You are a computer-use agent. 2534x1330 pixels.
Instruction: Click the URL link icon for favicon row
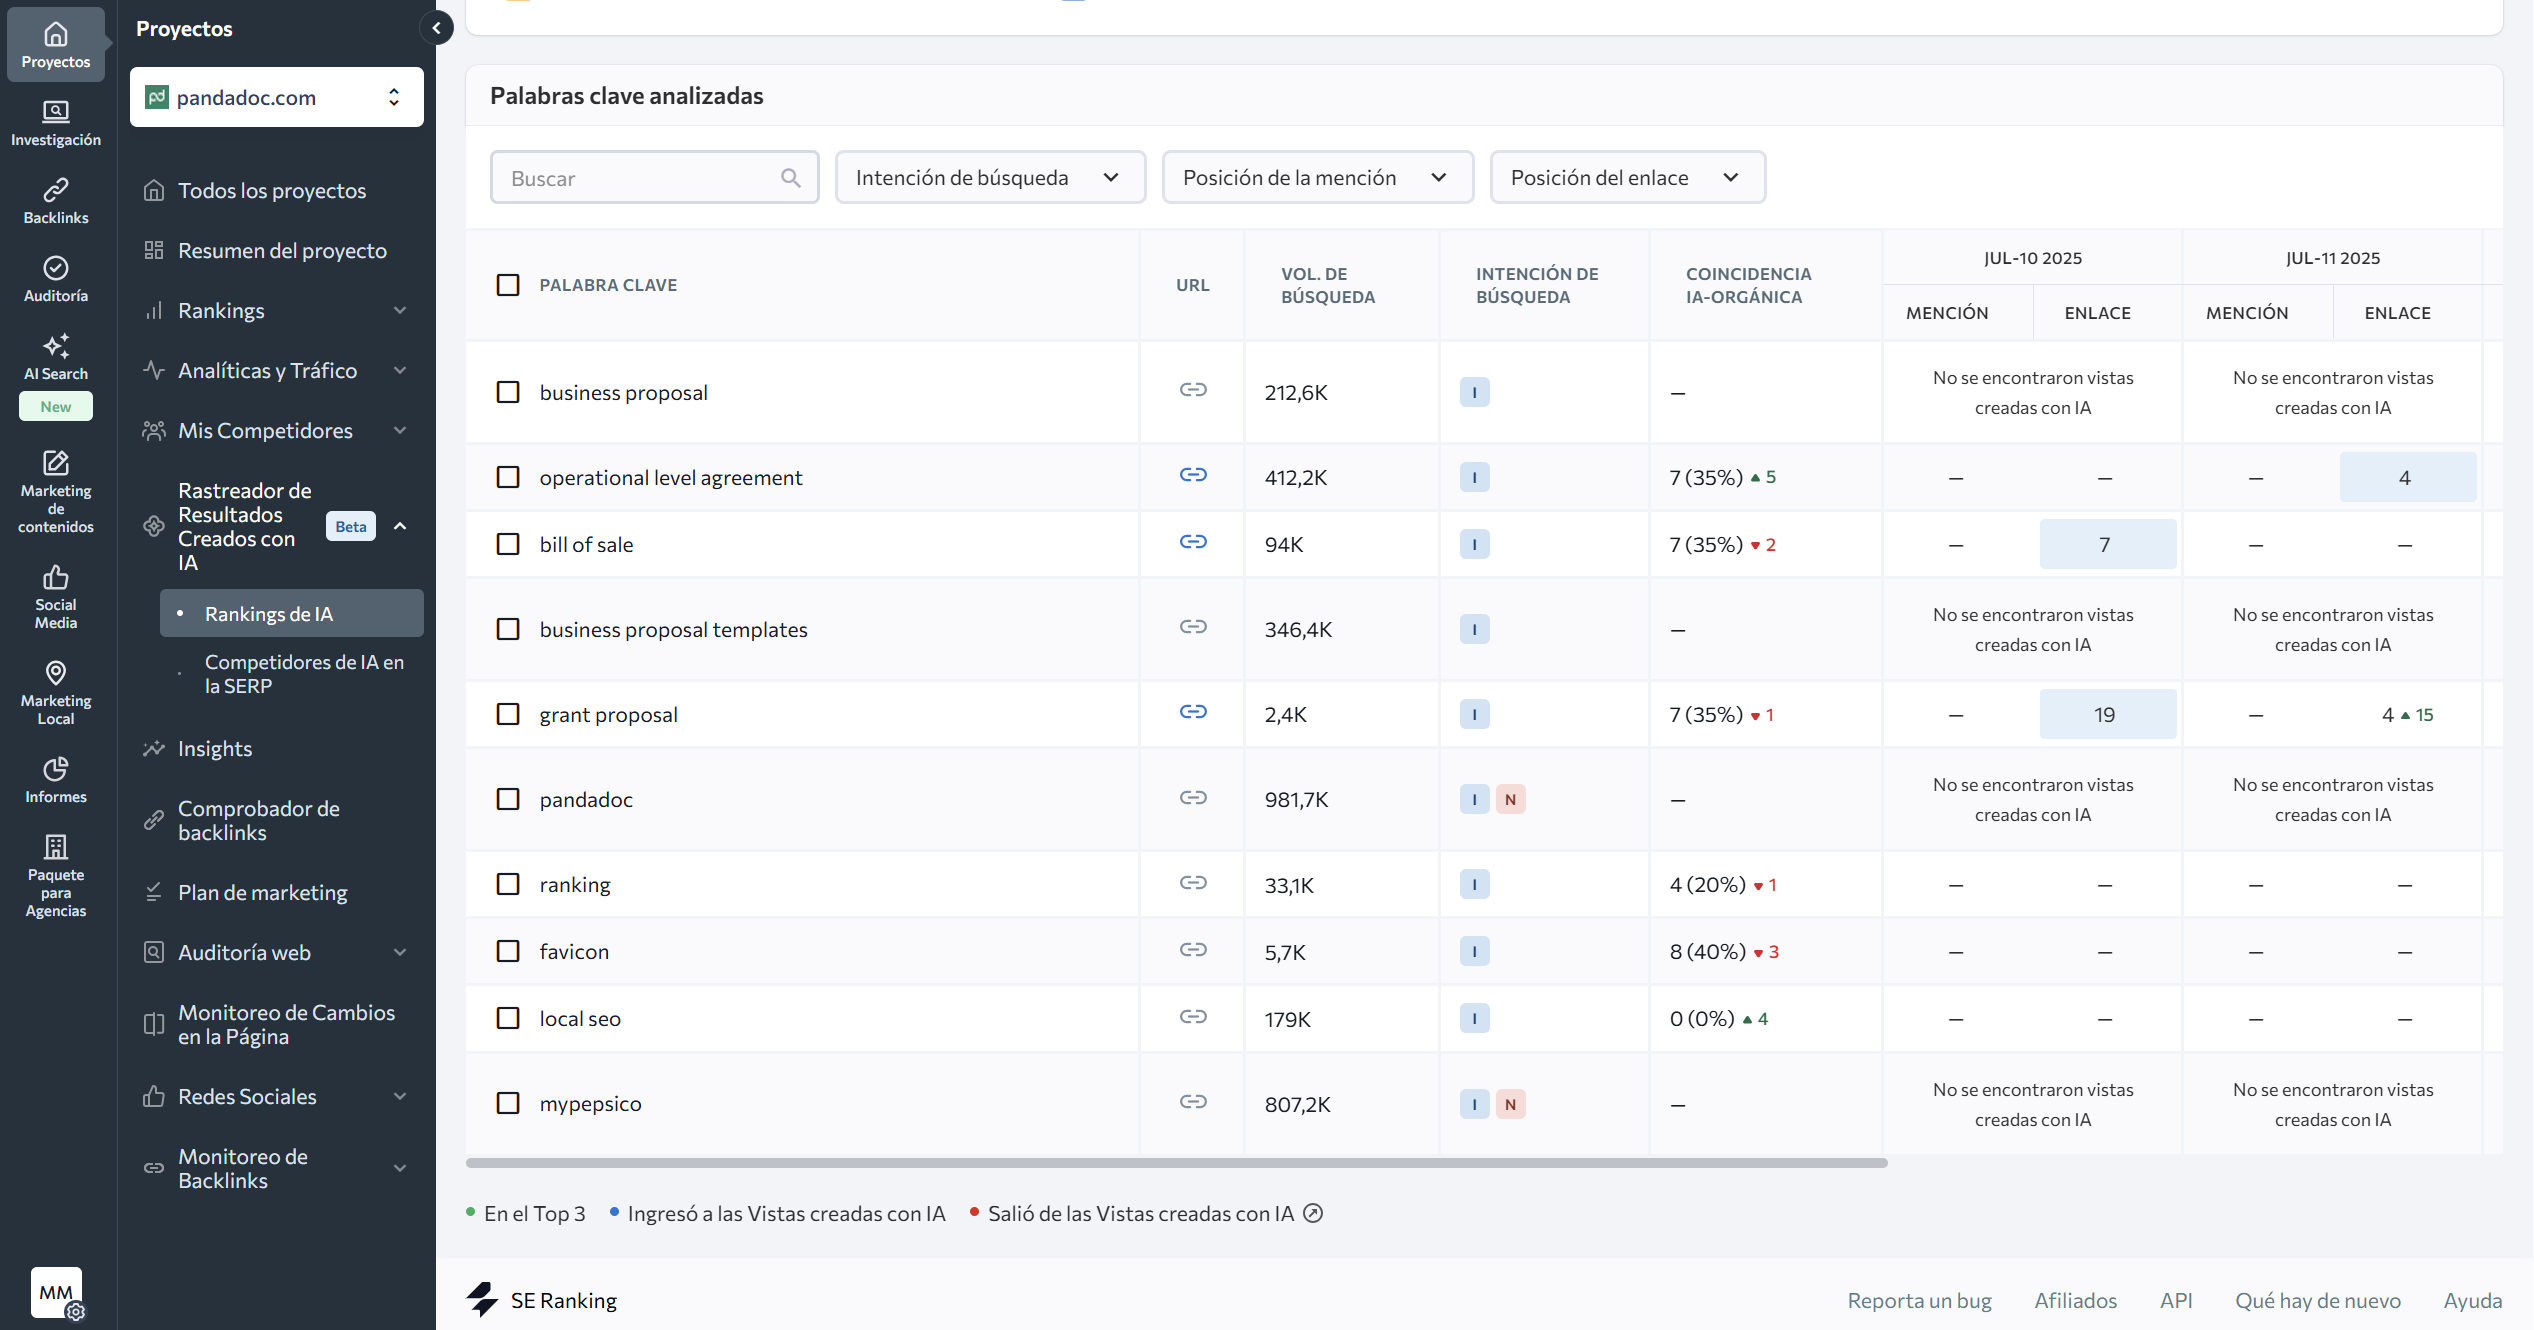coord(1193,950)
